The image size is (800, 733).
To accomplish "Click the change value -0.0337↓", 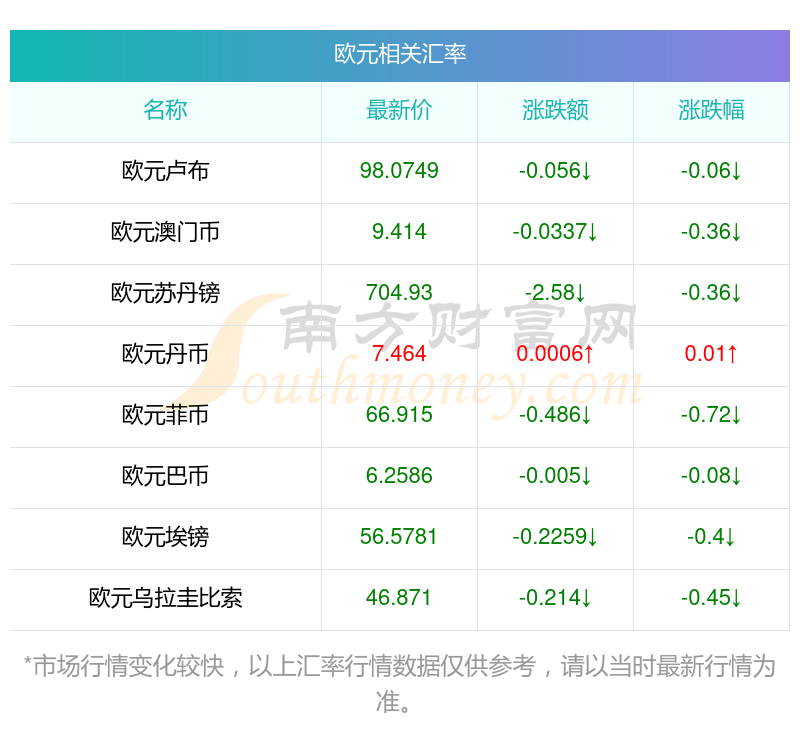I will tap(555, 232).
